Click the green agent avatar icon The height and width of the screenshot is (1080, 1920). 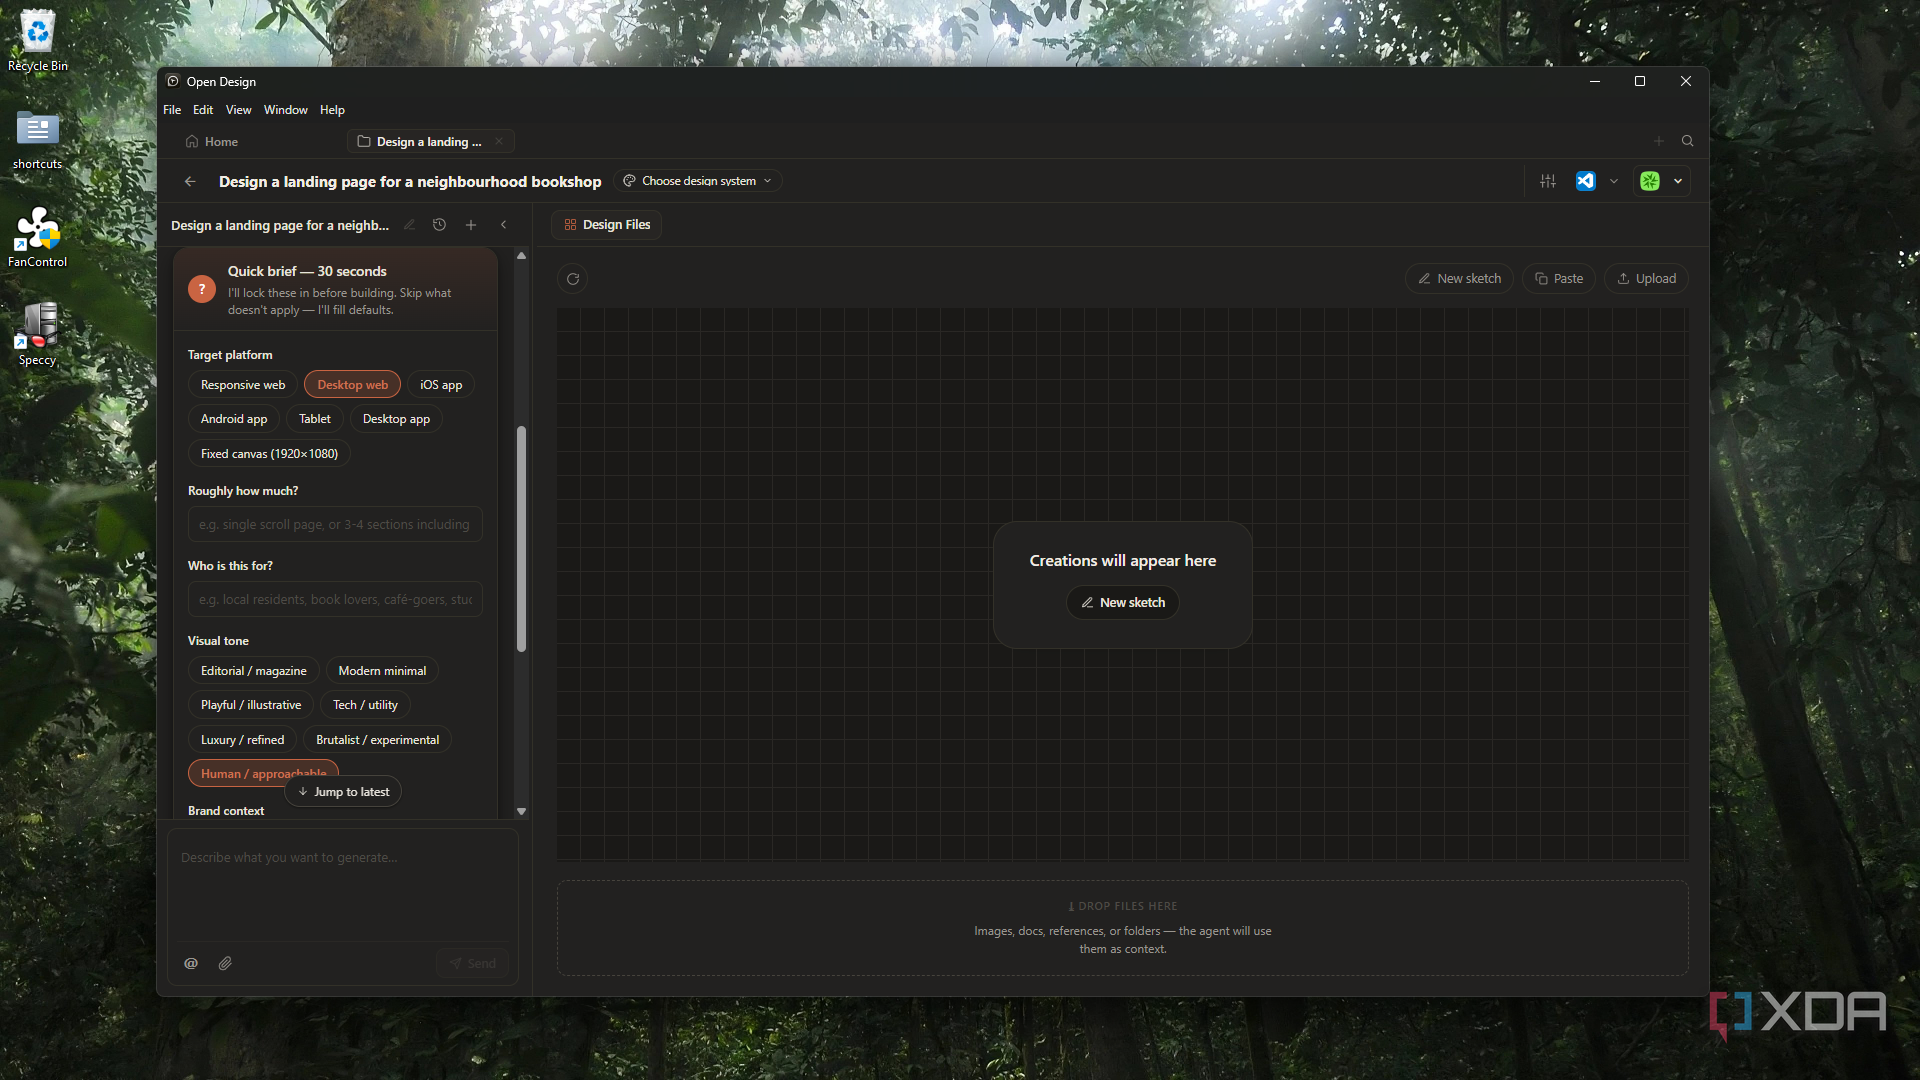(x=1650, y=181)
